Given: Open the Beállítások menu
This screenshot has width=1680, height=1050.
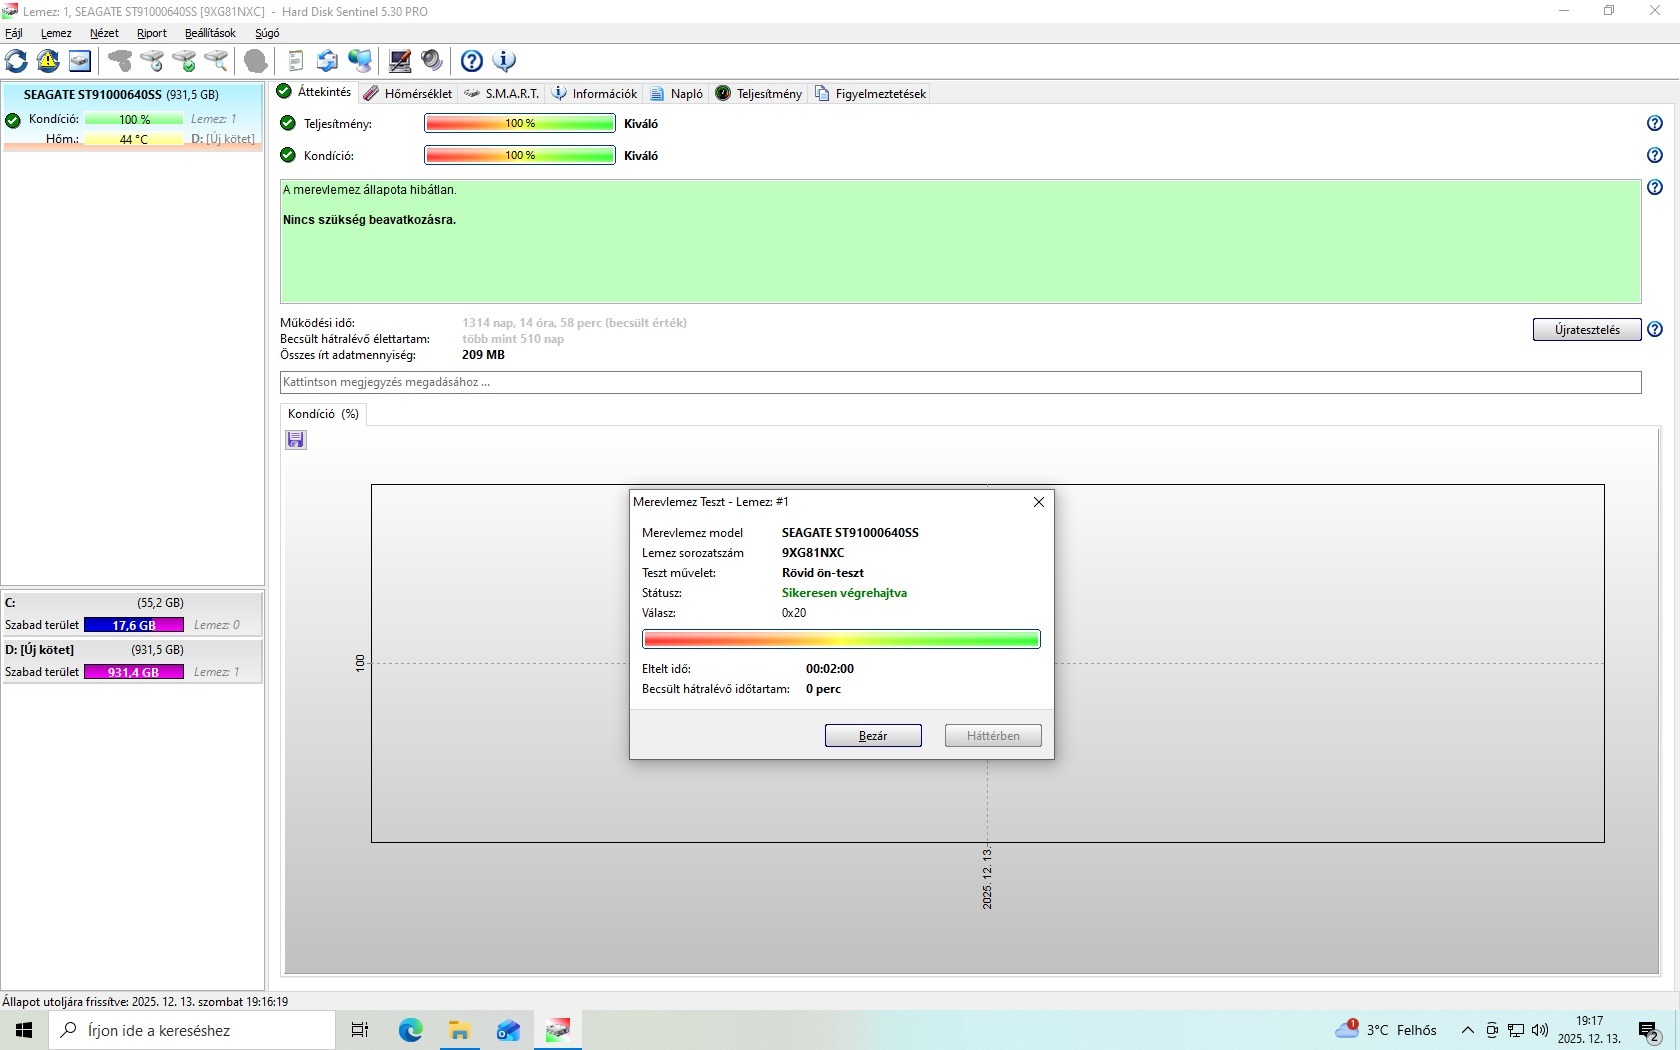Looking at the screenshot, I should (x=210, y=33).
